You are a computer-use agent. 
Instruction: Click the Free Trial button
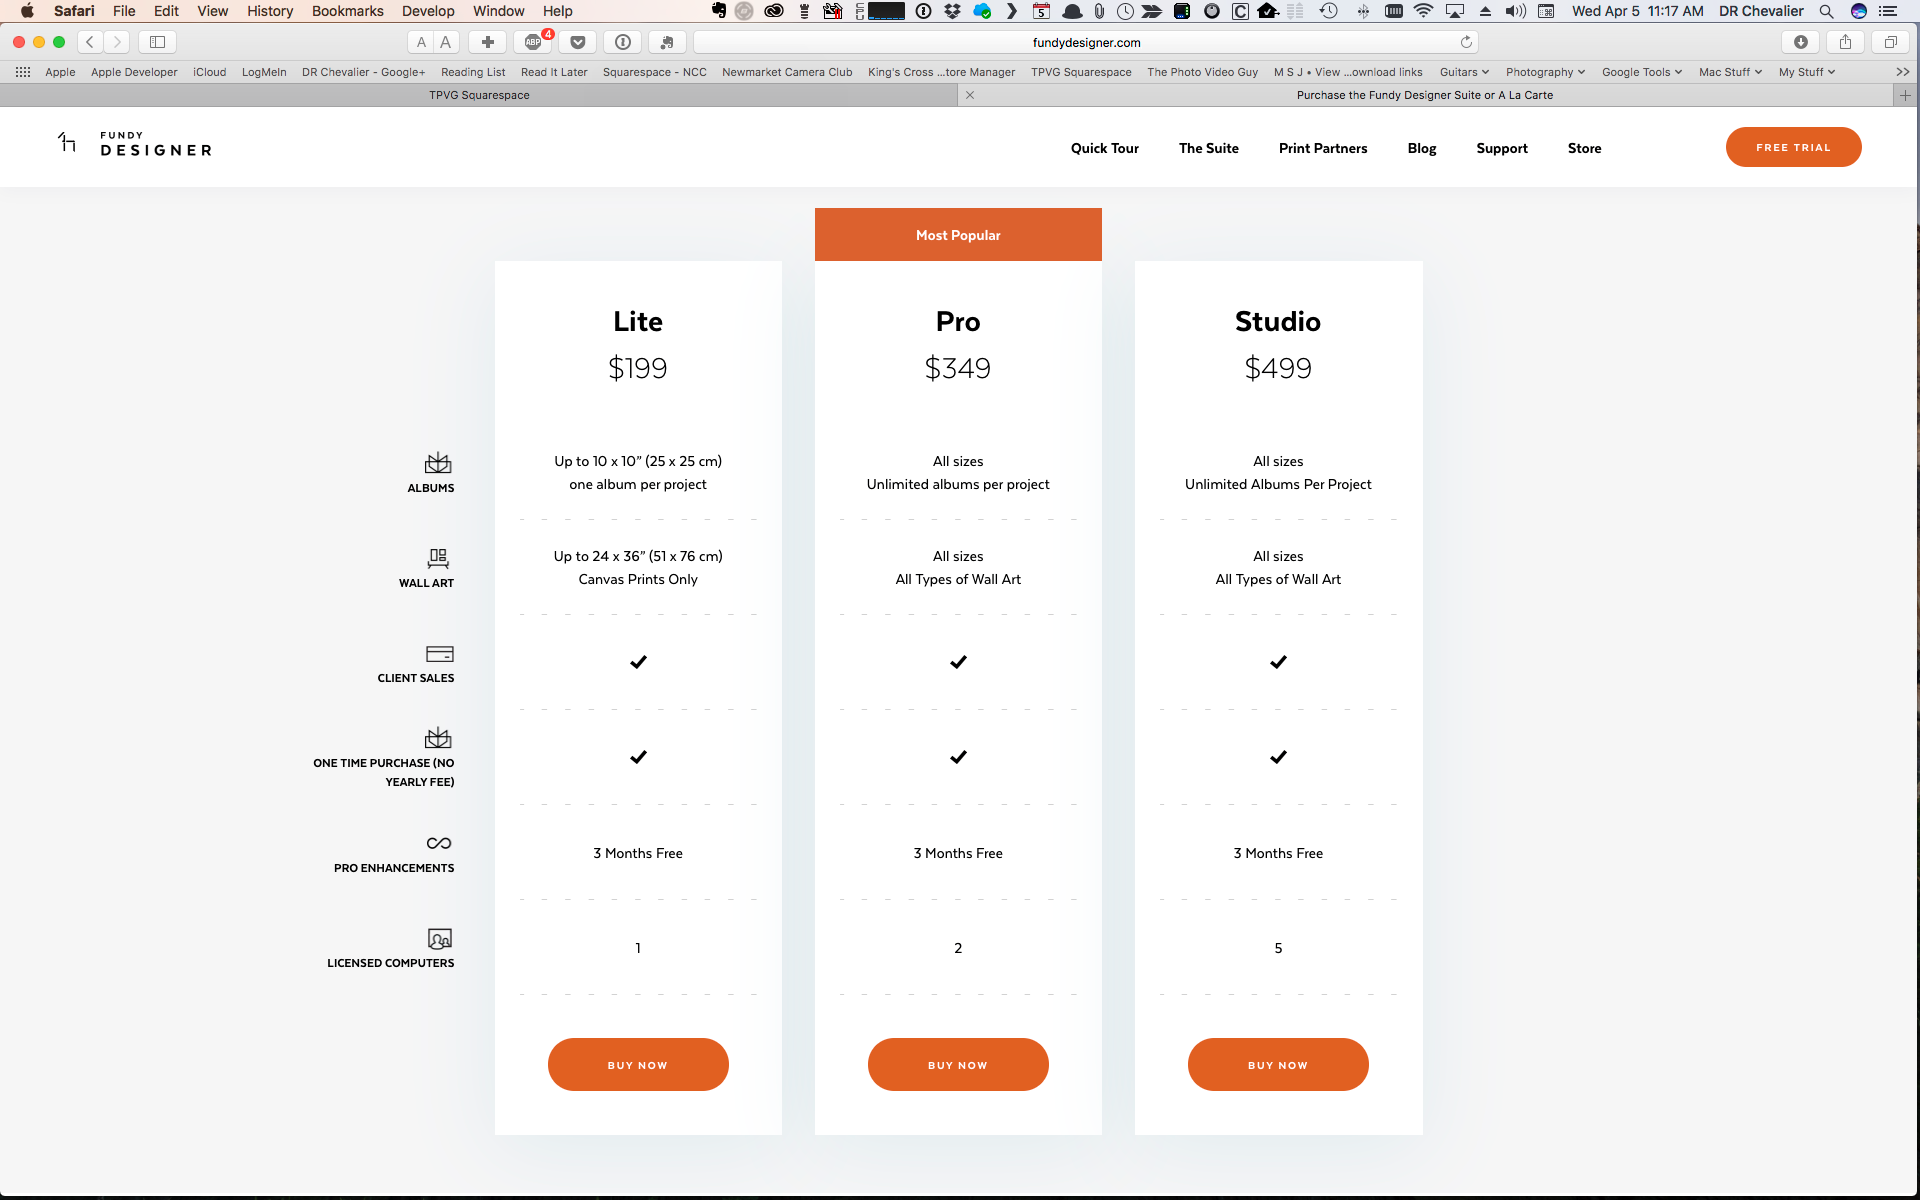[1793, 147]
